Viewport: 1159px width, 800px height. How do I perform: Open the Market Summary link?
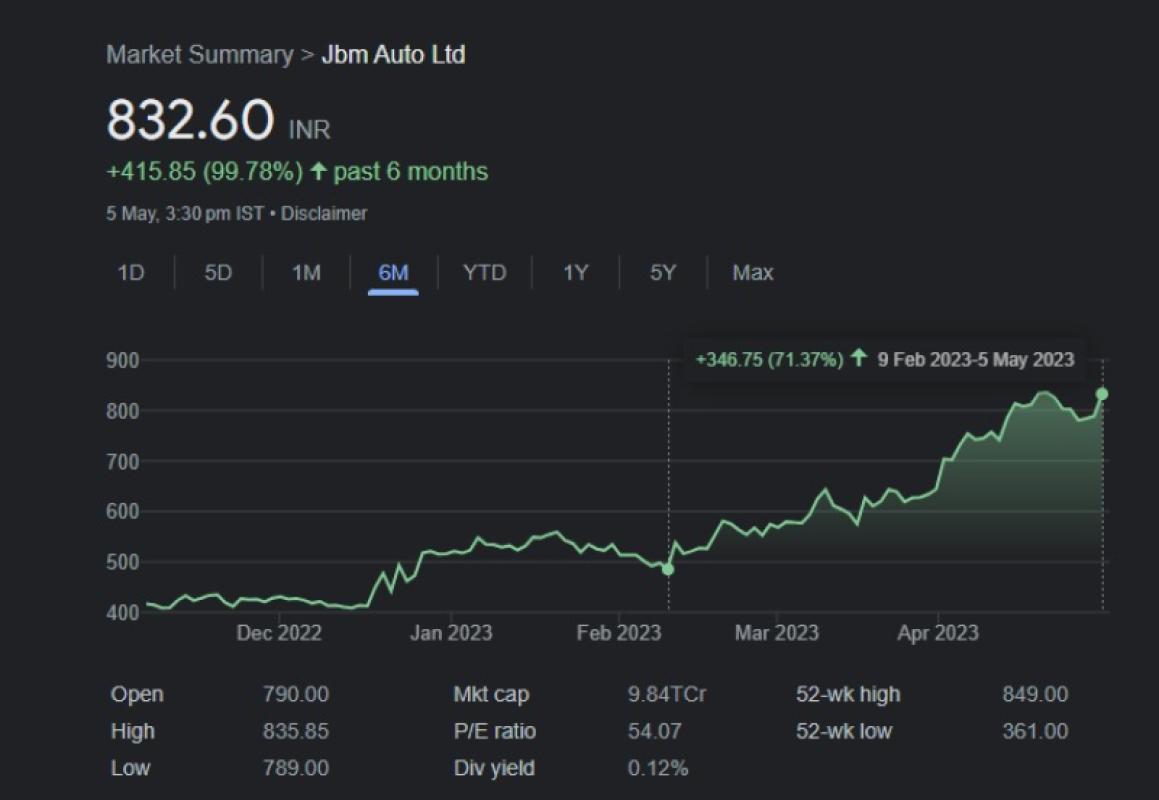click(x=200, y=55)
